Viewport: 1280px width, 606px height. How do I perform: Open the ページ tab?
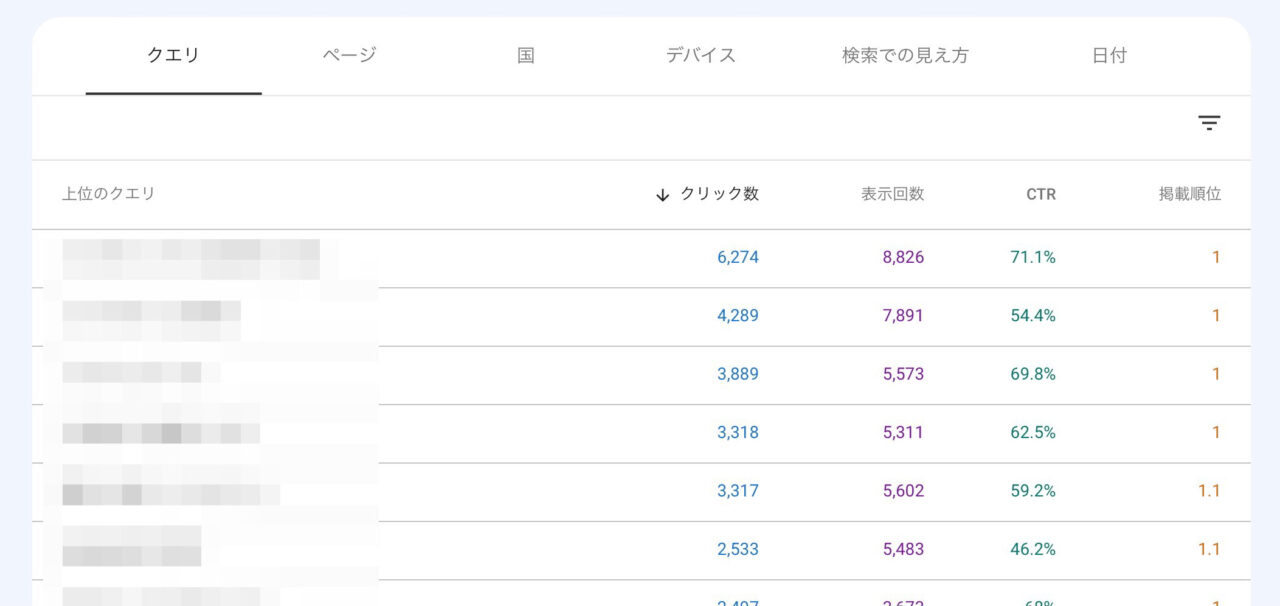[349, 56]
